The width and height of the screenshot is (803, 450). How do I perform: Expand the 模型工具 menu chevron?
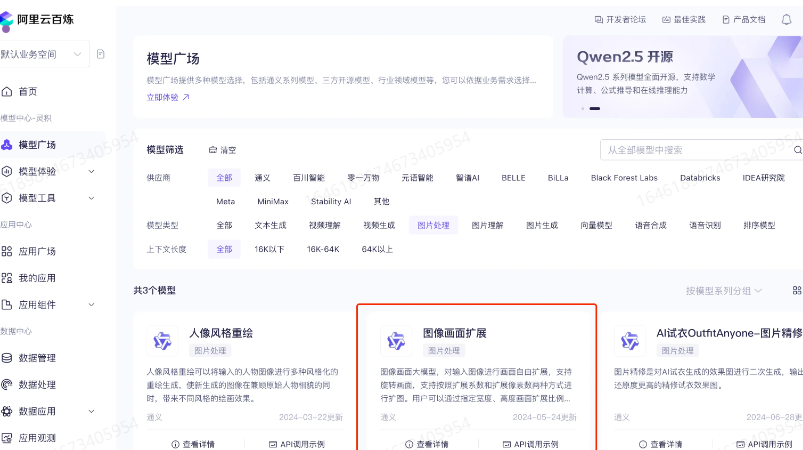[x=91, y=198]
